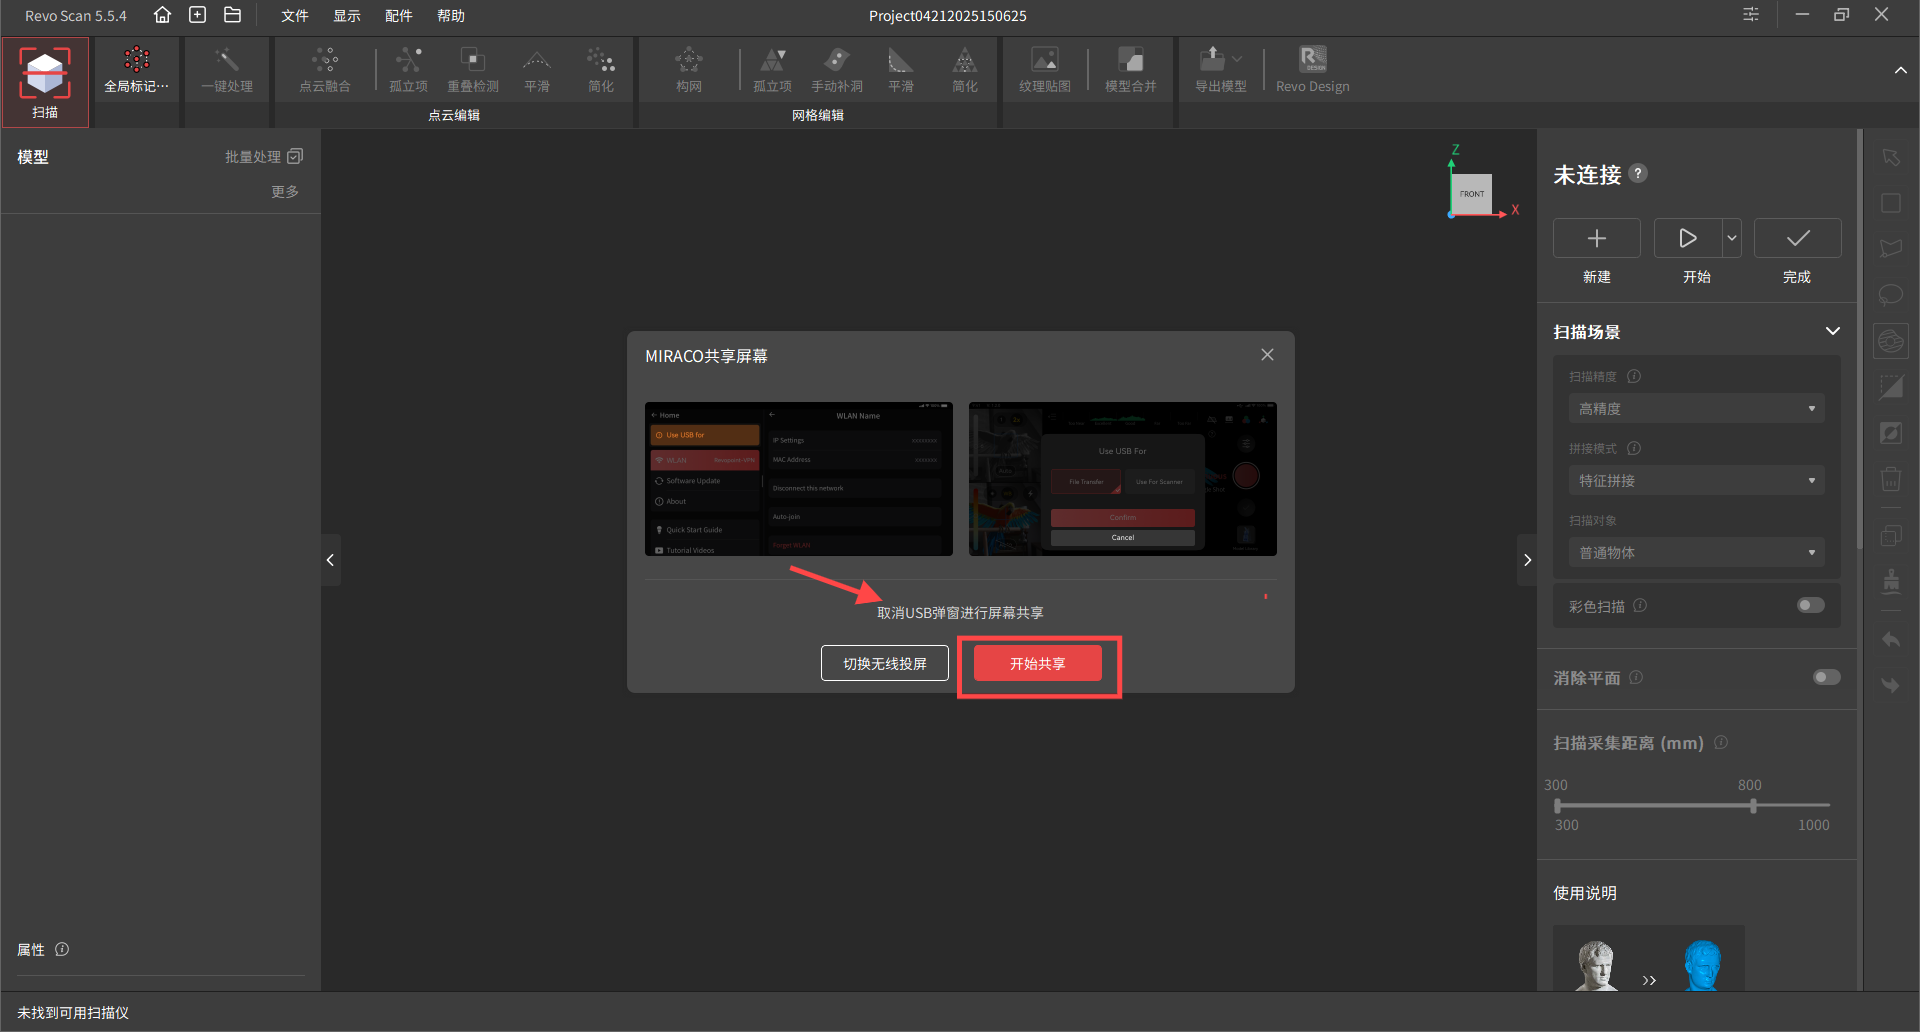Launch Revo Design
This screenshot has width=1920, height=1032.
[1313, 71]
